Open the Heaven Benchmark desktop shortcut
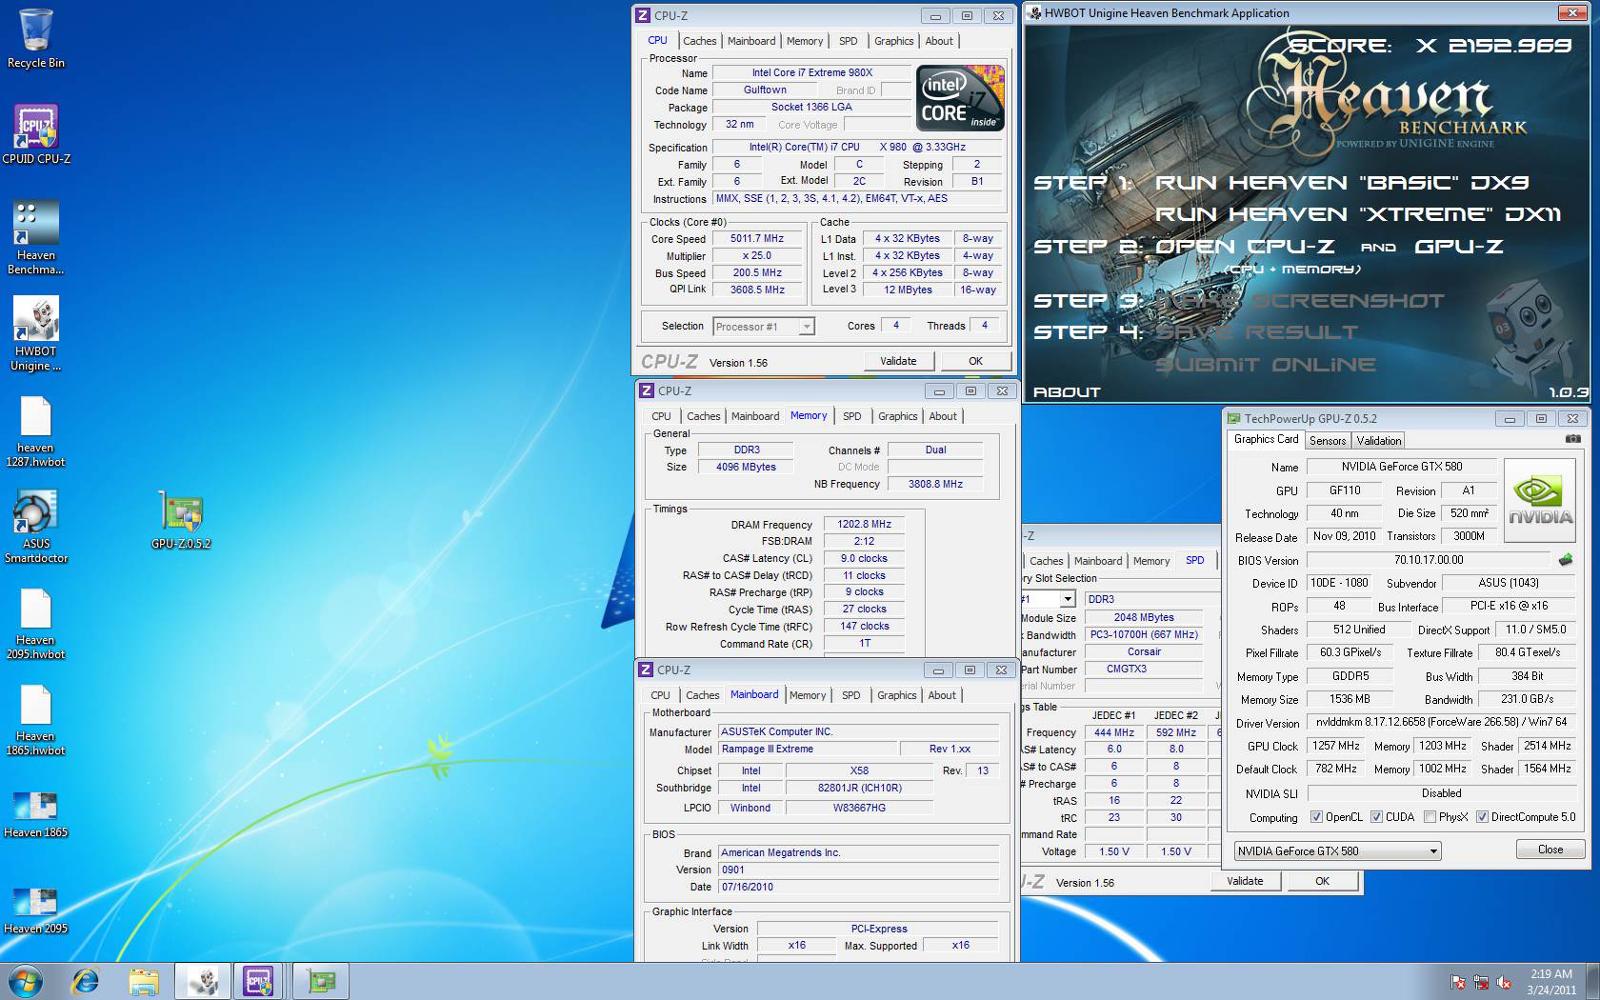 click(36, 237)
